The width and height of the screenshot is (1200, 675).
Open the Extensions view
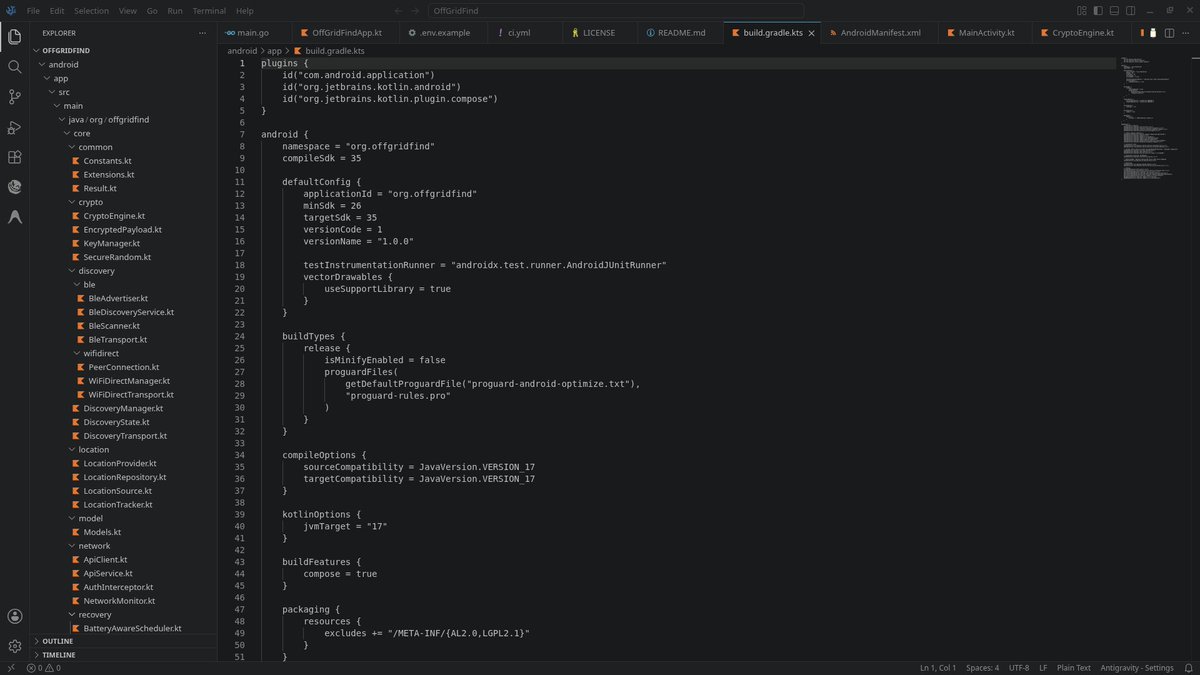click(15, 157)
